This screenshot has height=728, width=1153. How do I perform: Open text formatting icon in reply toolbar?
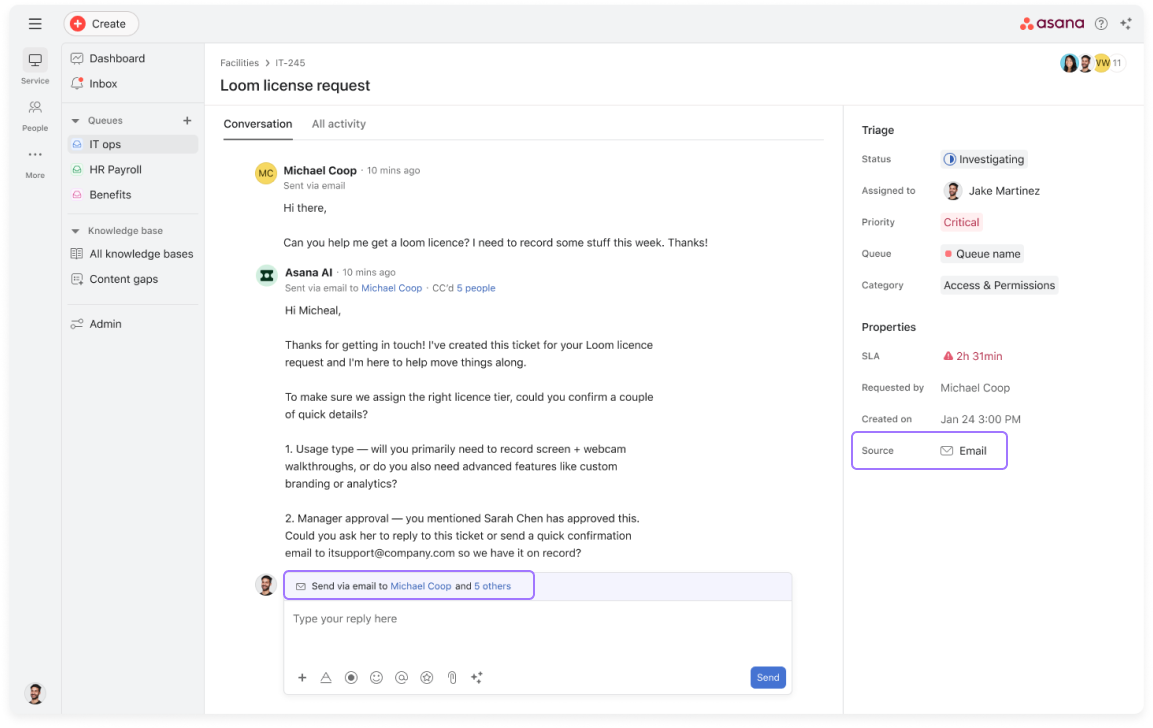click(326, 677)
